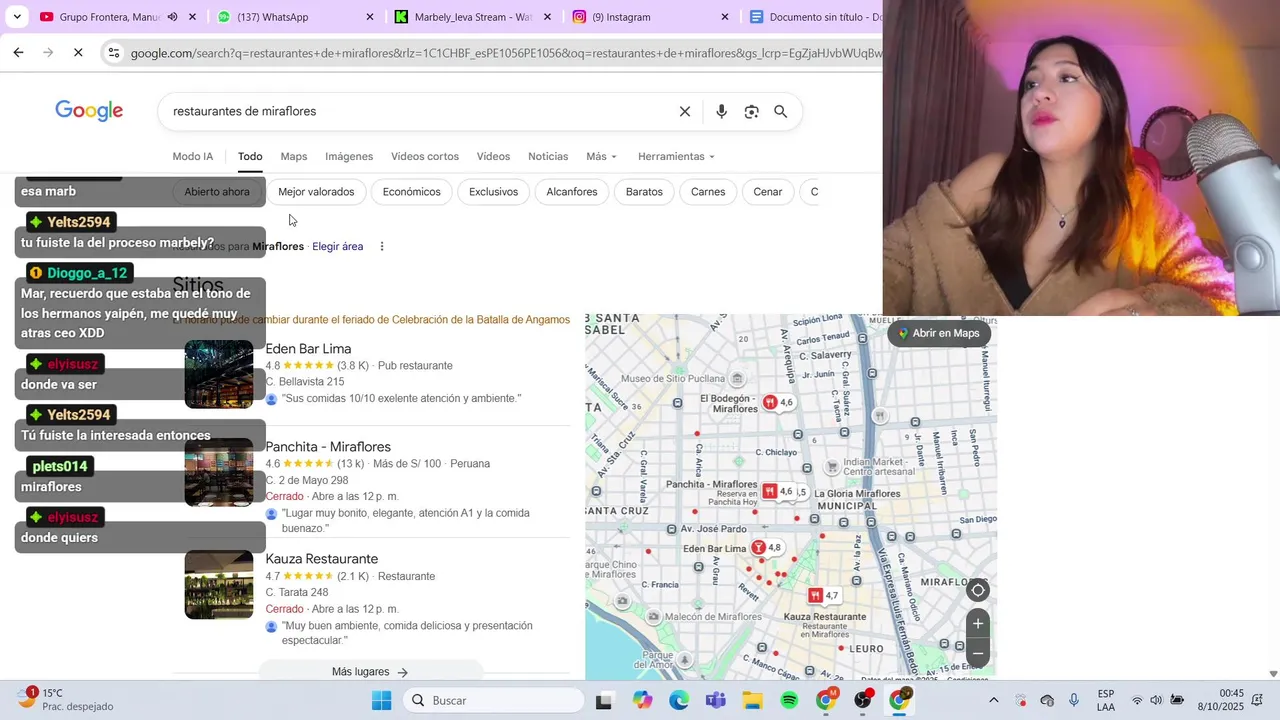Close the WhatsApp tab
This screenshot has width=1280, height=720.
tap(370, 17)
